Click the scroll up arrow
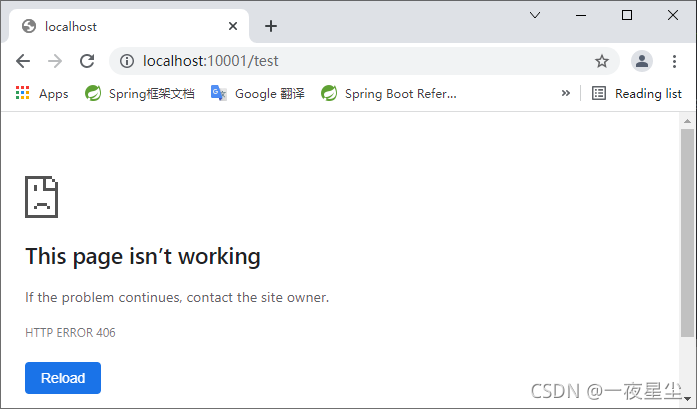The width and height of the screenshot is (697, 409). 687,121
